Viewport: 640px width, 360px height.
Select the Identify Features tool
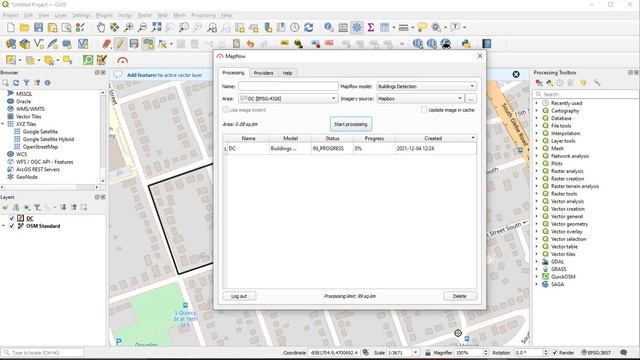[329, 27]
